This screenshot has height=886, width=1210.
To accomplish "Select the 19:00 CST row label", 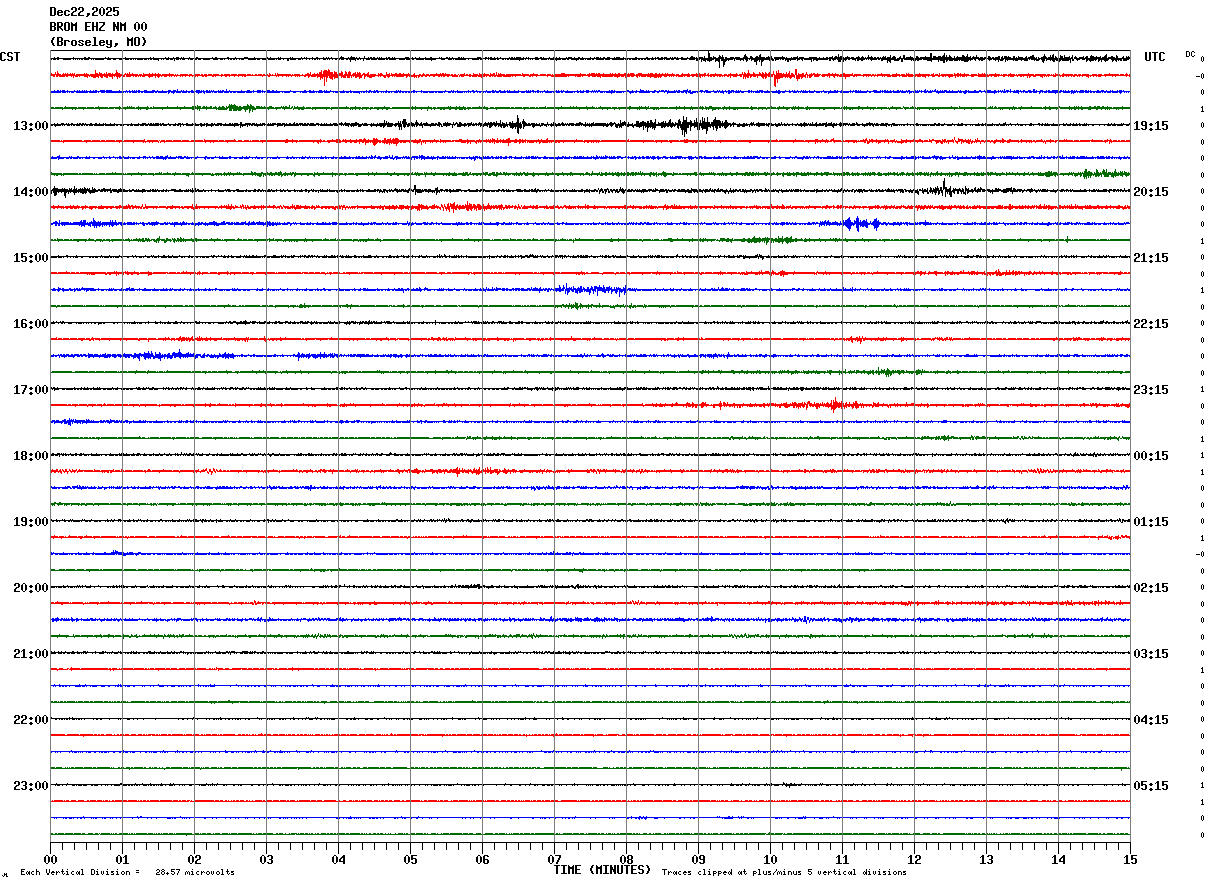I will (31, 522).
